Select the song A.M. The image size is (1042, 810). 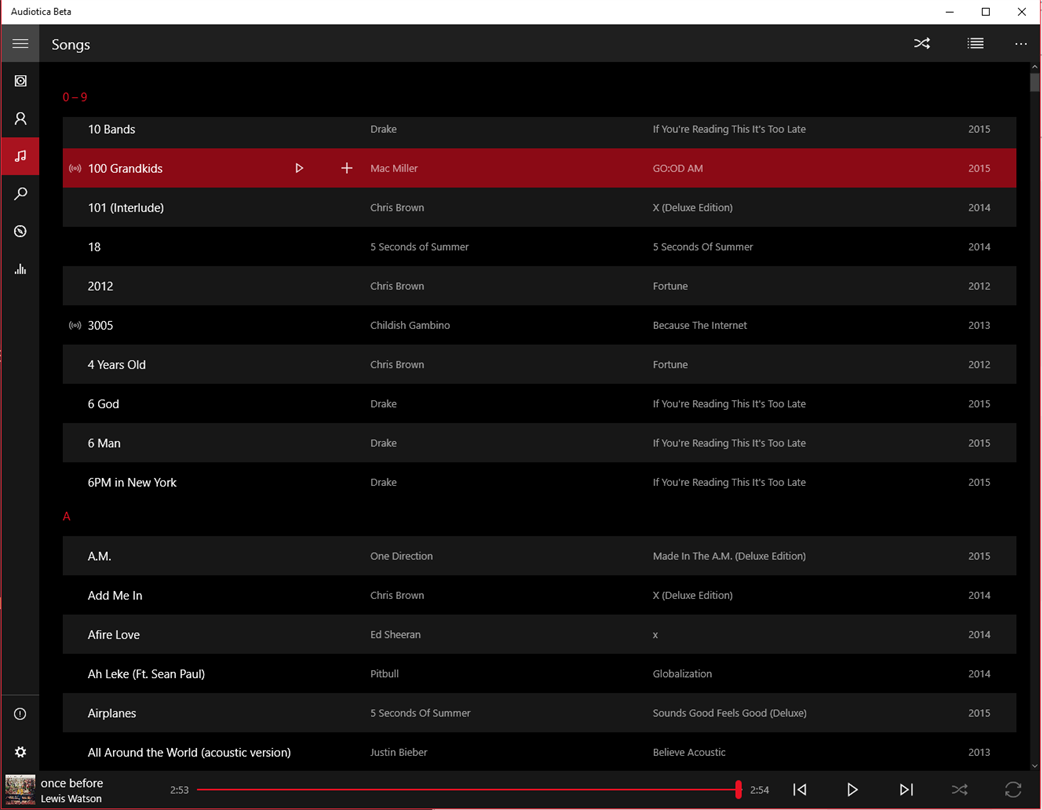[x=539, y=556]
